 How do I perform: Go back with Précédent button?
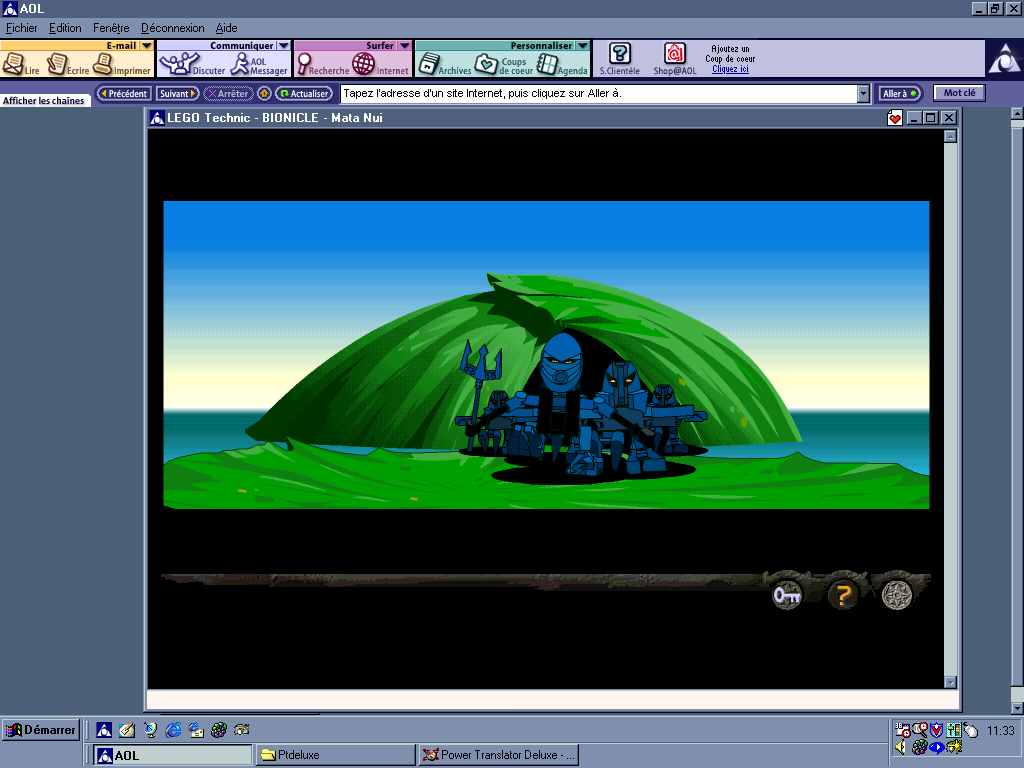click(124, 93)
